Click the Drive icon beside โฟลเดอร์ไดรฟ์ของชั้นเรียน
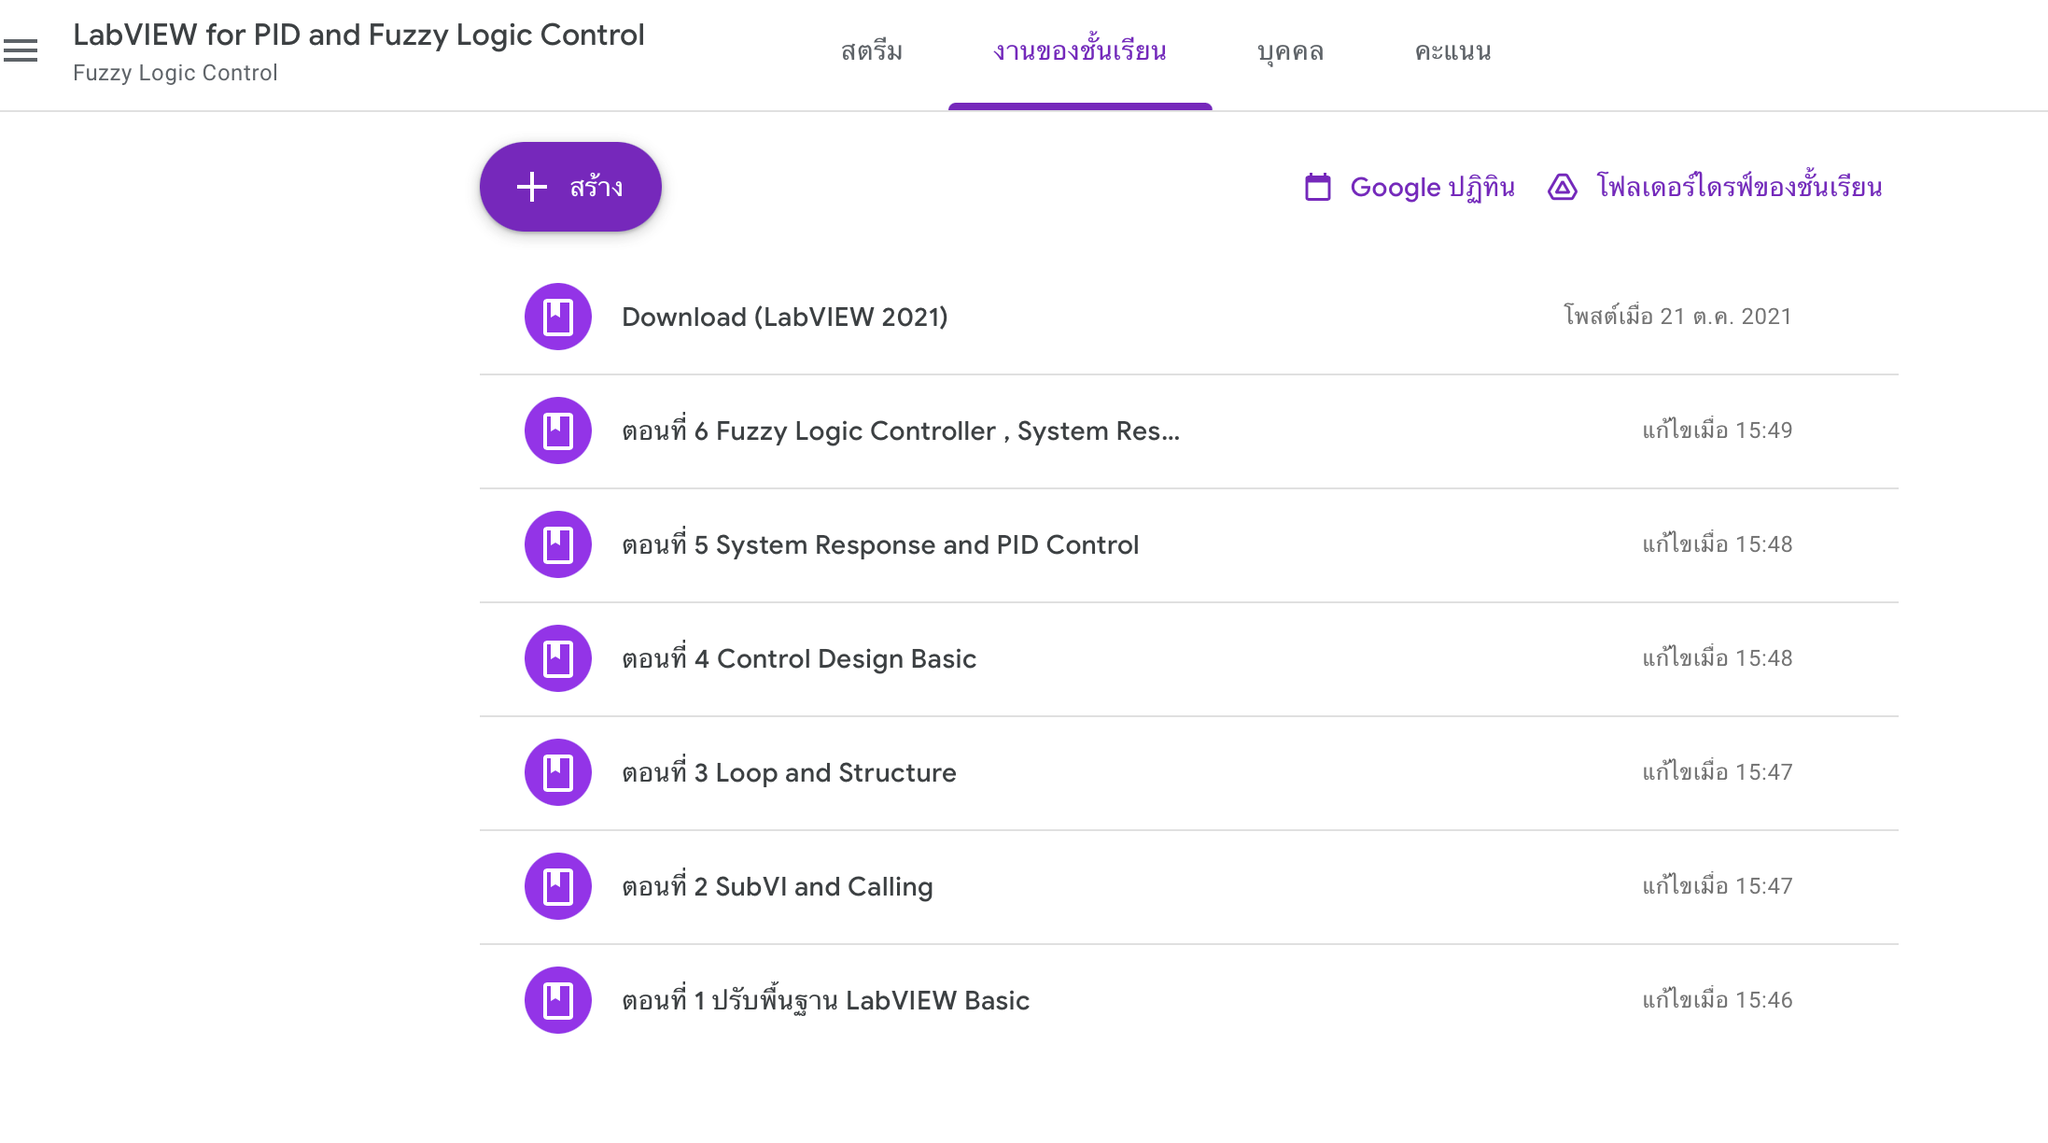The height and width of the screenshot is (1143, 2048). pyautogui.click(x=1562, y=187)
